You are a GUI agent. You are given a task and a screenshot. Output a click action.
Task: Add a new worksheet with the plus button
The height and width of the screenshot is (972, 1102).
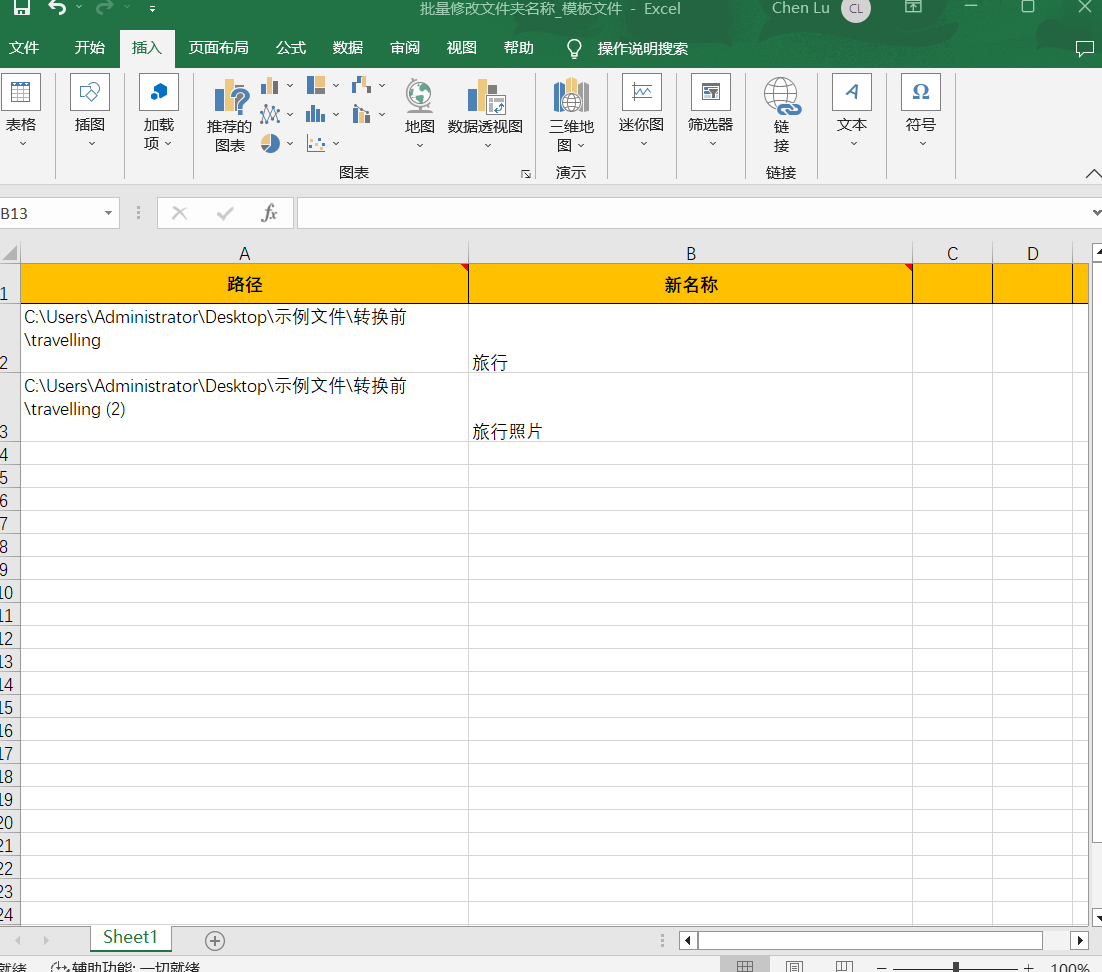click(x=214, y=940)
